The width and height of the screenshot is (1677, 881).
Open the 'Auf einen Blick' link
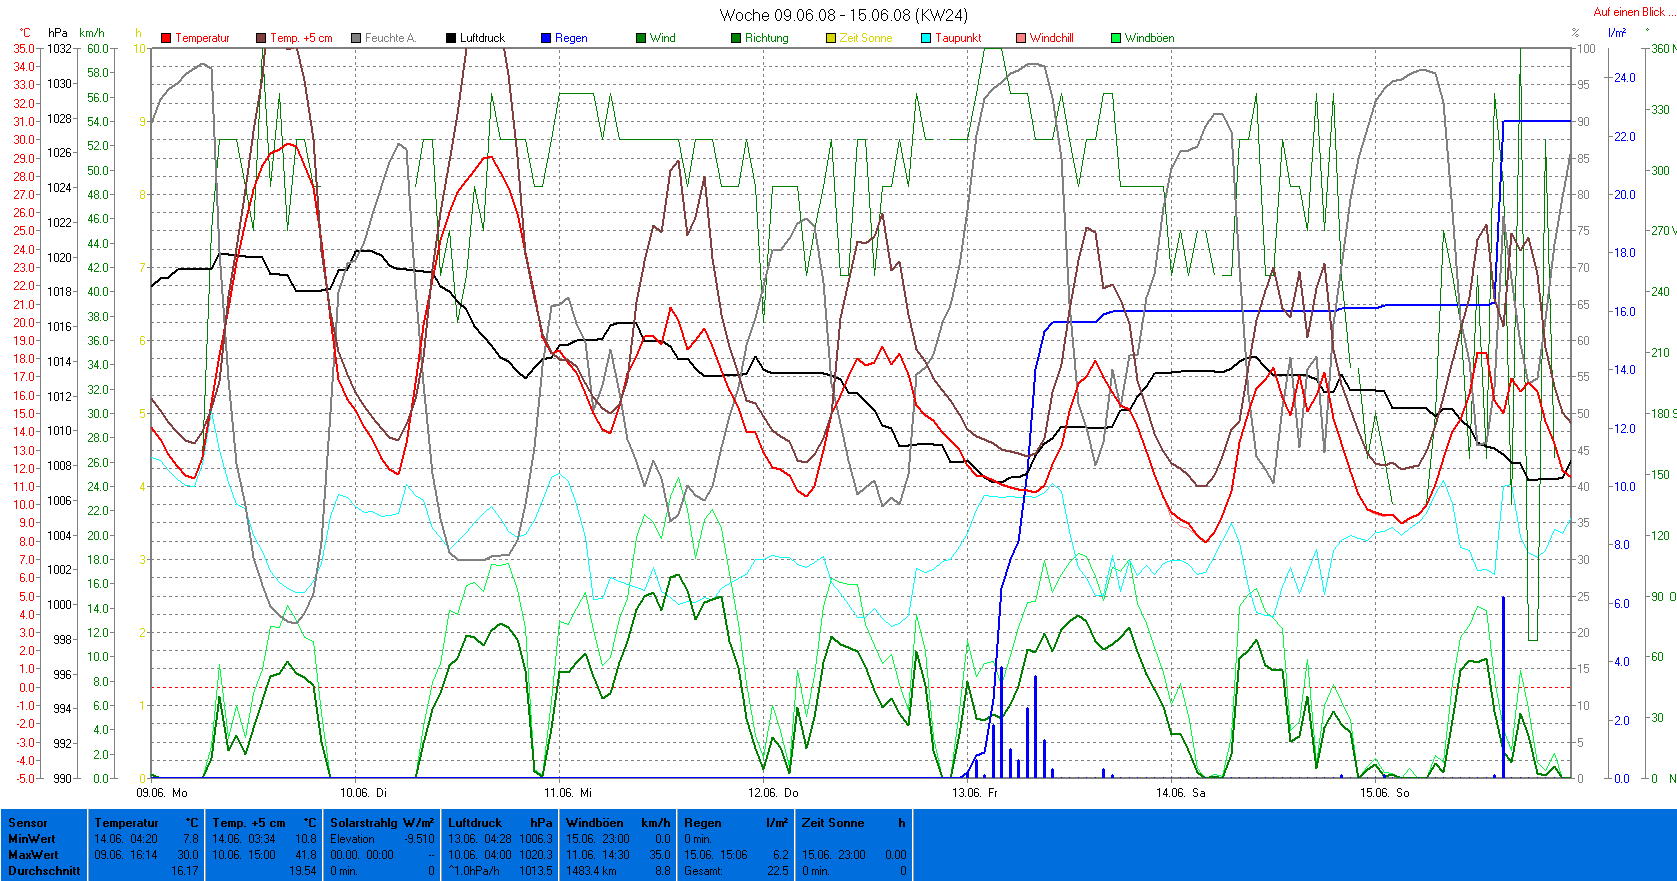(1629, 12)
